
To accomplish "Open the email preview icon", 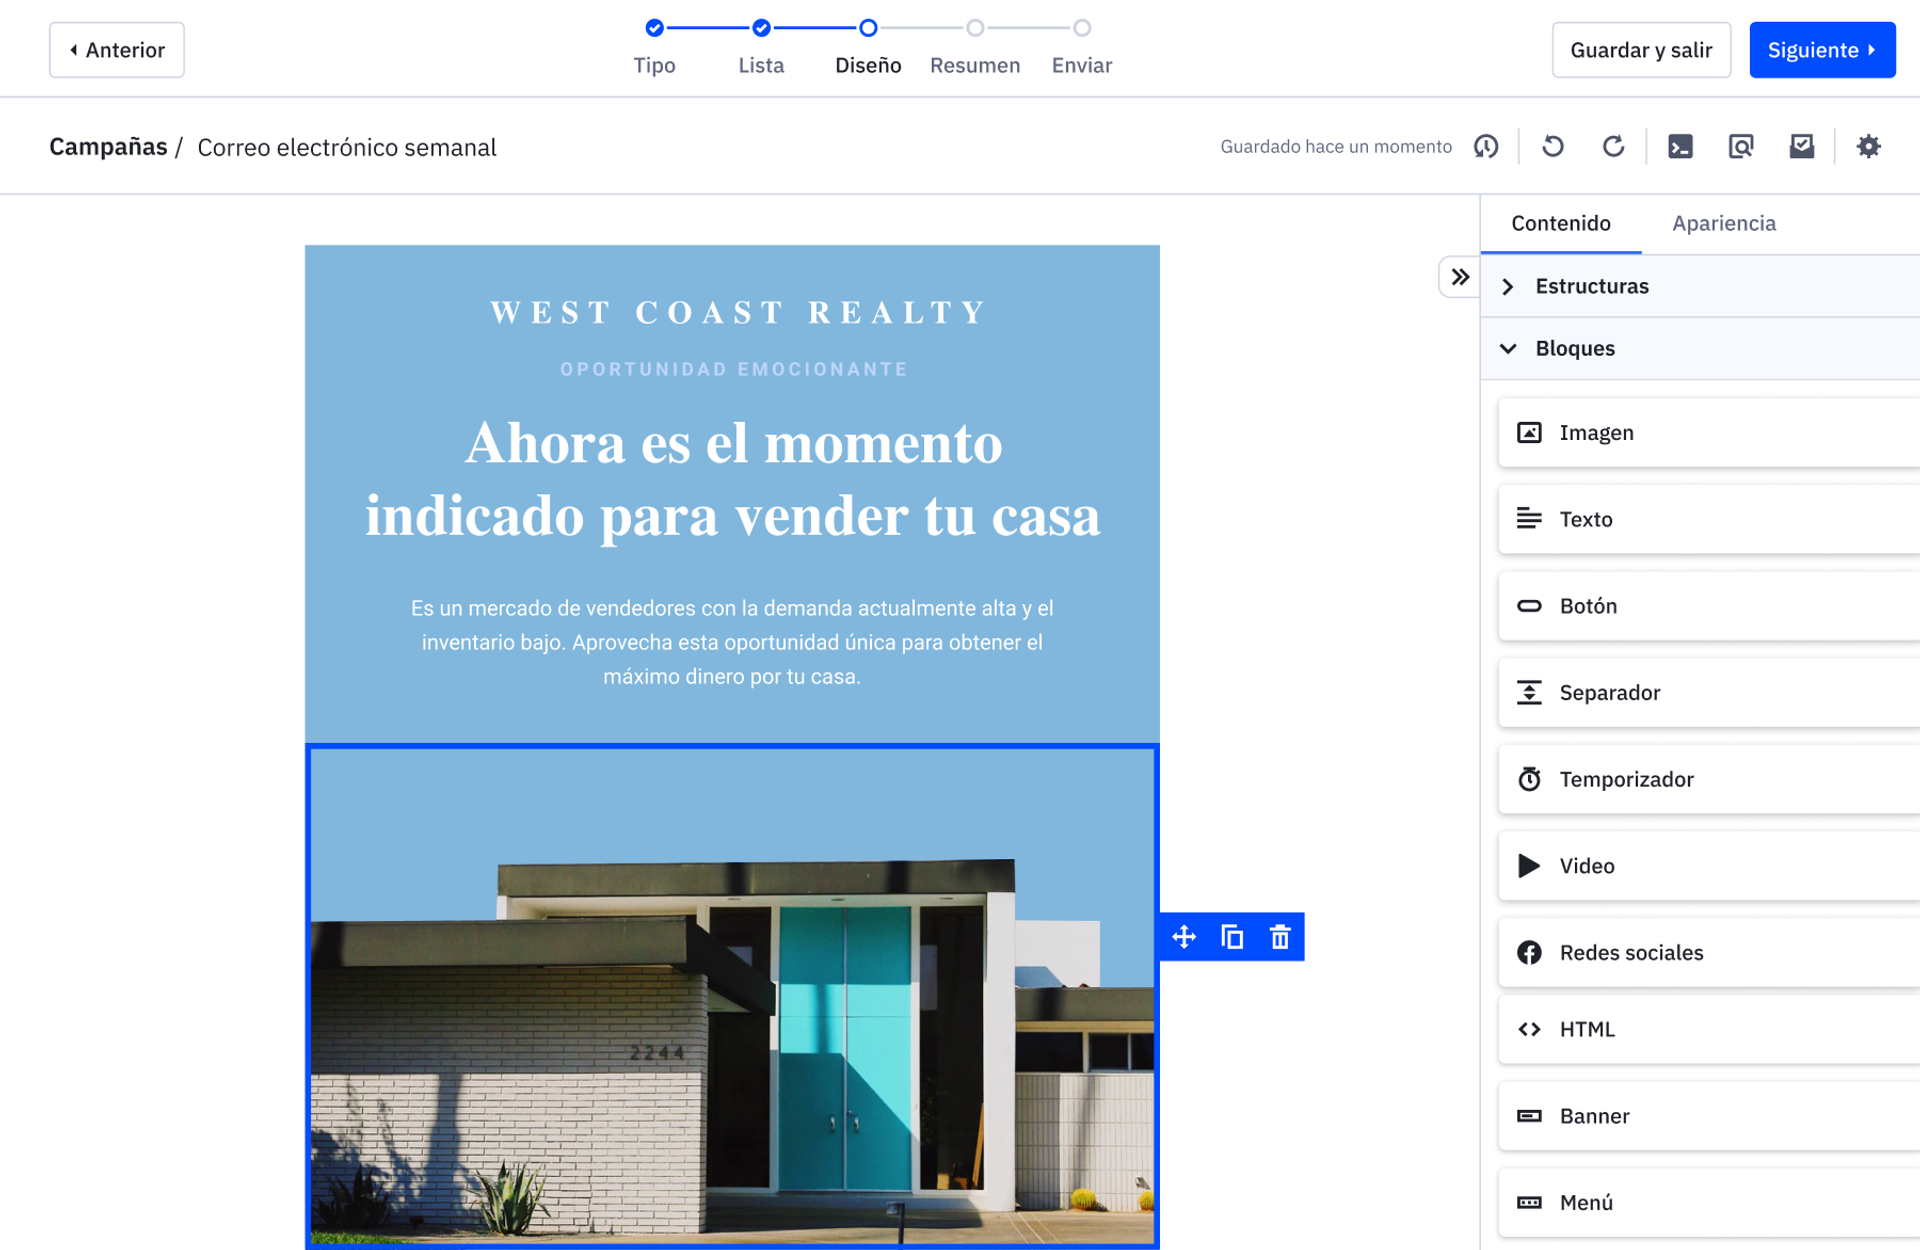I will point(1741,147).
